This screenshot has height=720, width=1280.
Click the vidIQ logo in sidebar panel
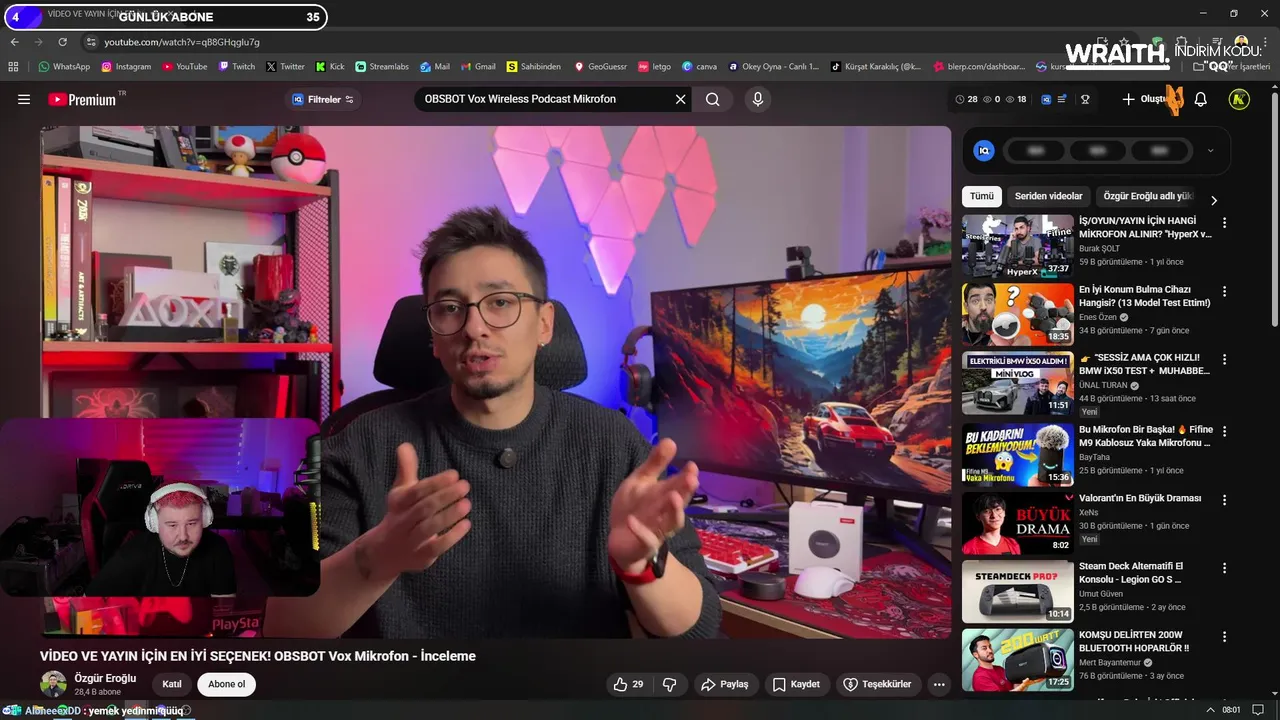984,151
